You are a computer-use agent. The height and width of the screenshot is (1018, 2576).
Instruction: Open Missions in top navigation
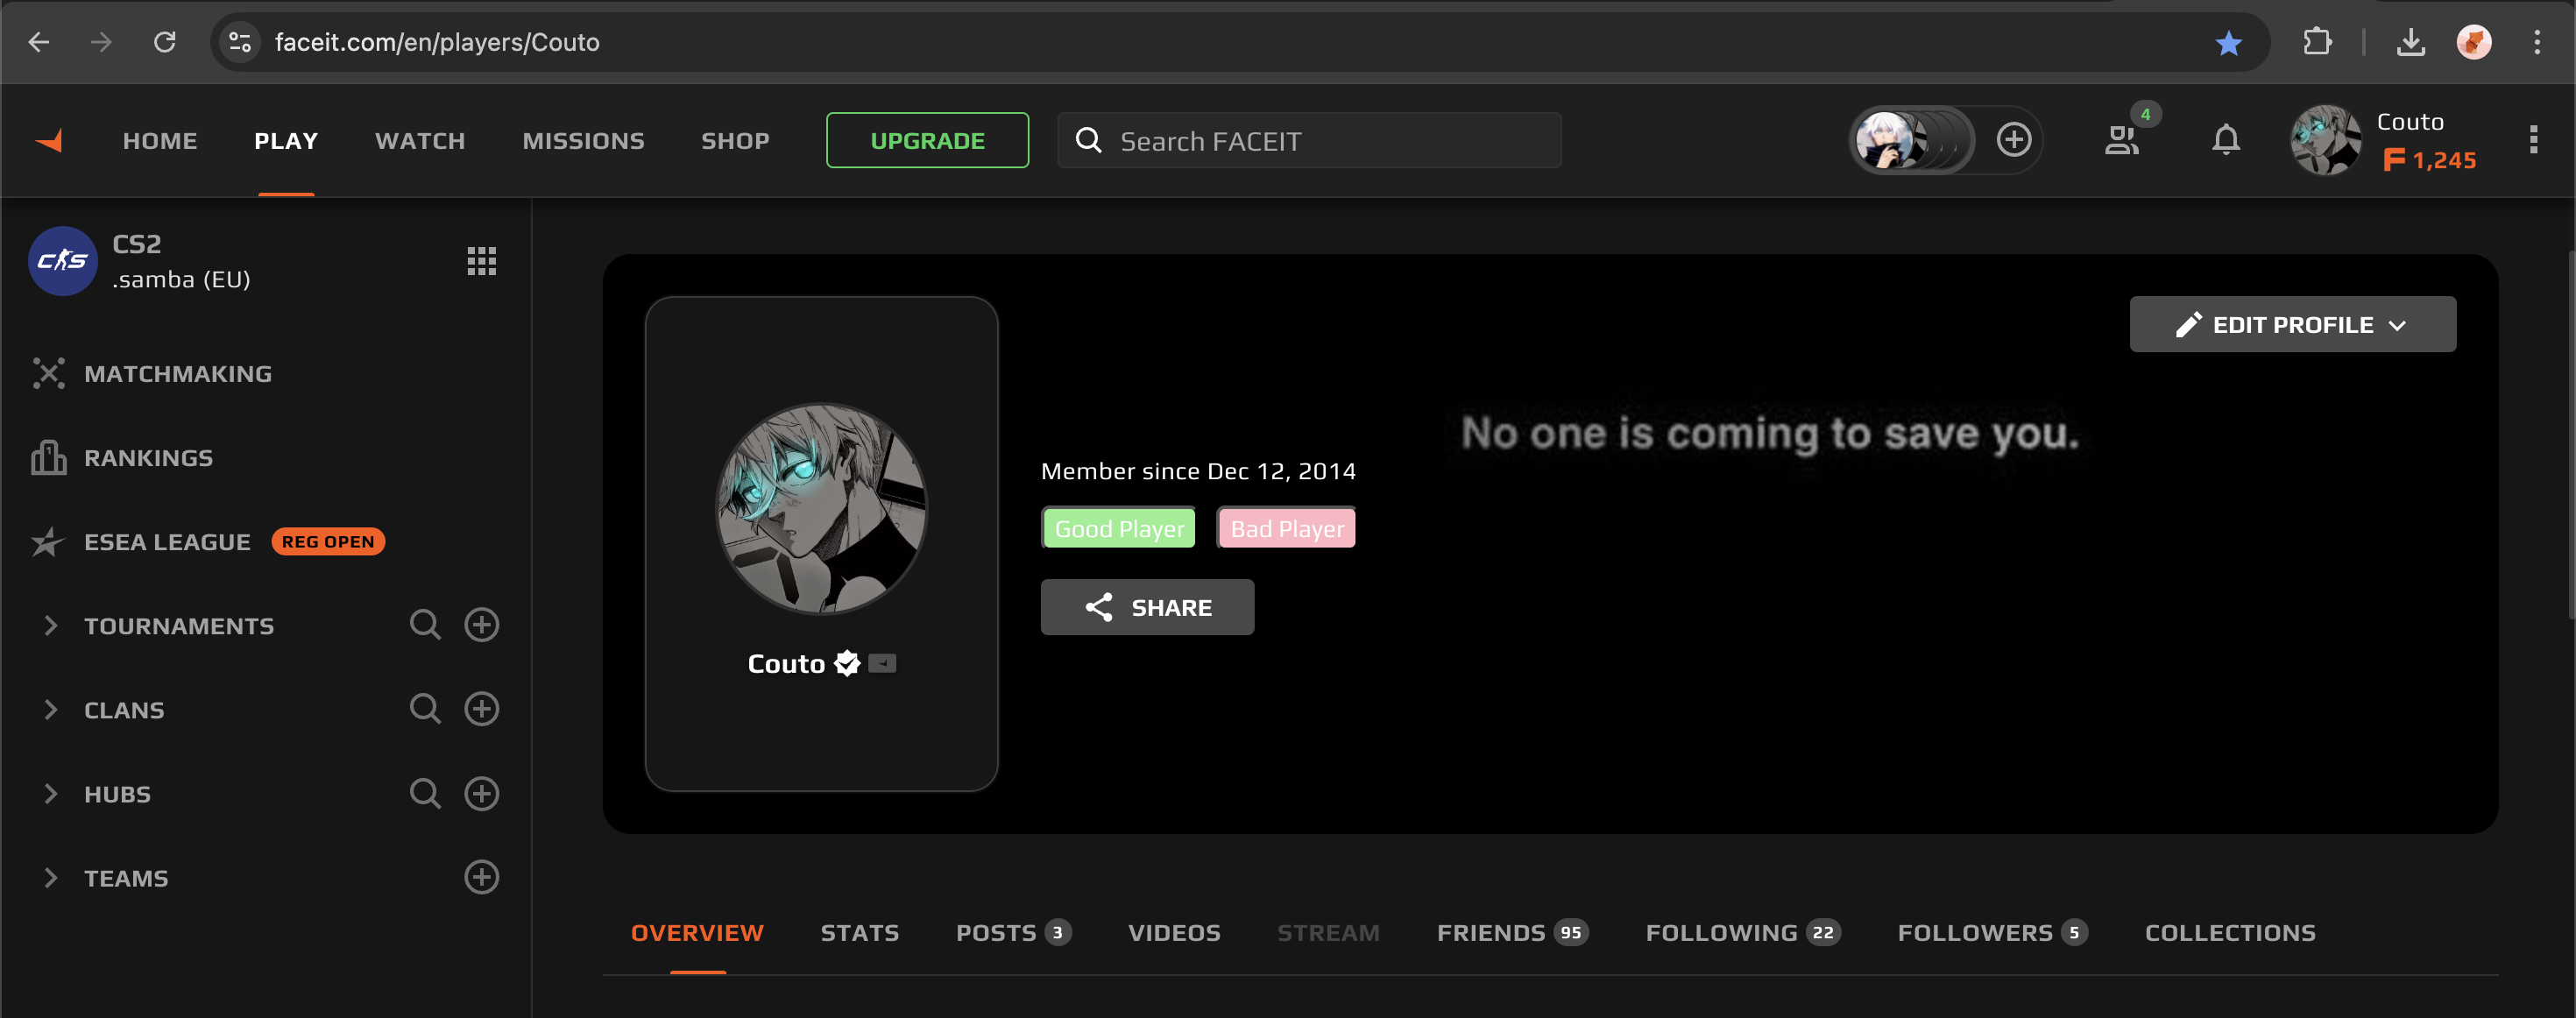pos(583,141)
